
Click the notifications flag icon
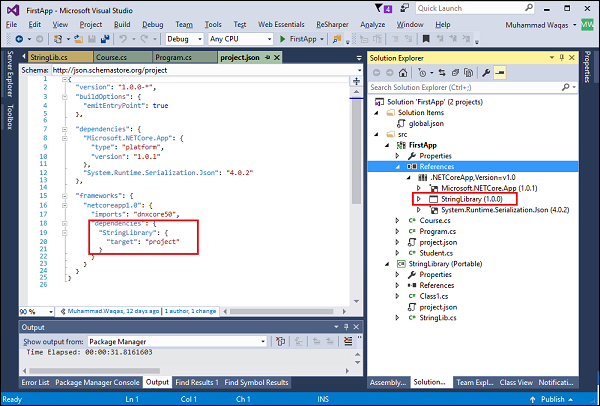point(383,8)
